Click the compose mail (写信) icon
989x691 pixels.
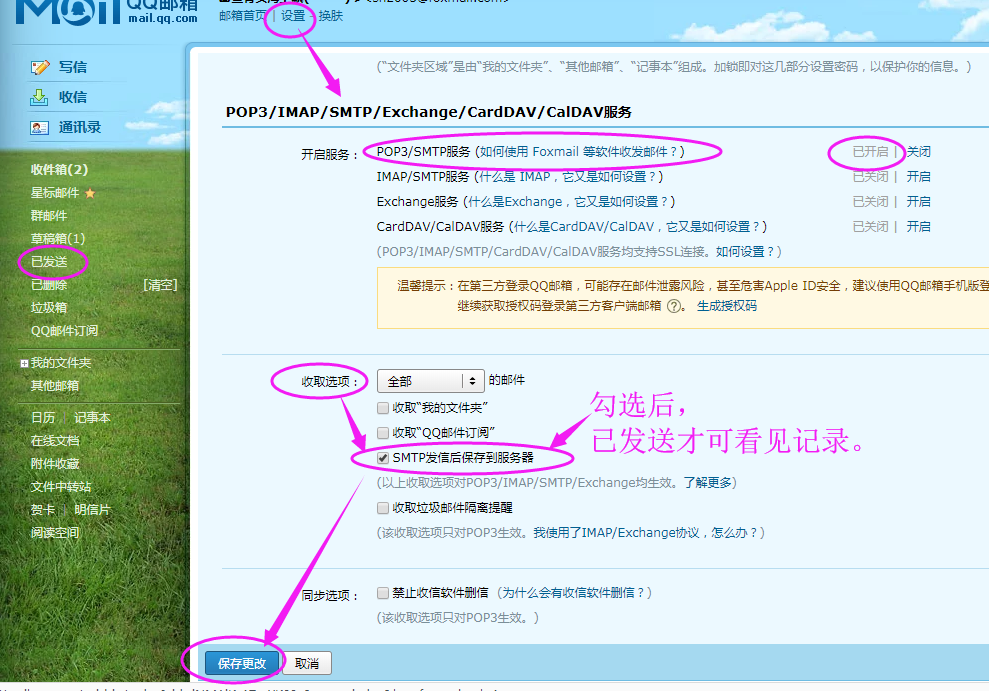[40, 67]
